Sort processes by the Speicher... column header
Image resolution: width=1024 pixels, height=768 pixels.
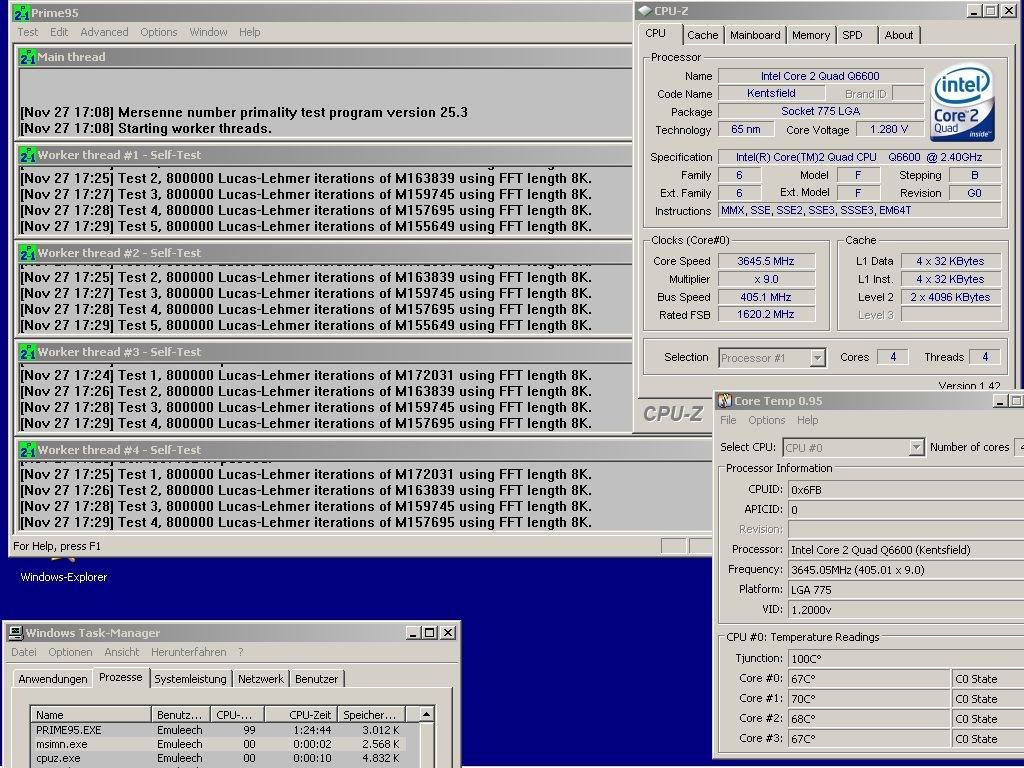tap(371, 714)
